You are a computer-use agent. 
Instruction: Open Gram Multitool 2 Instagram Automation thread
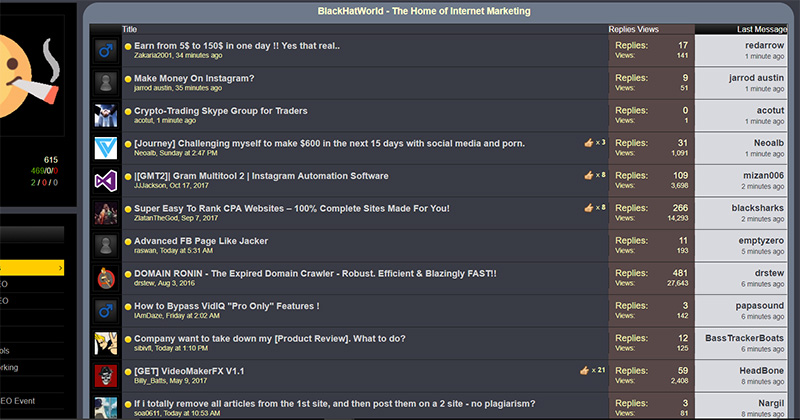tap(261, 176)
